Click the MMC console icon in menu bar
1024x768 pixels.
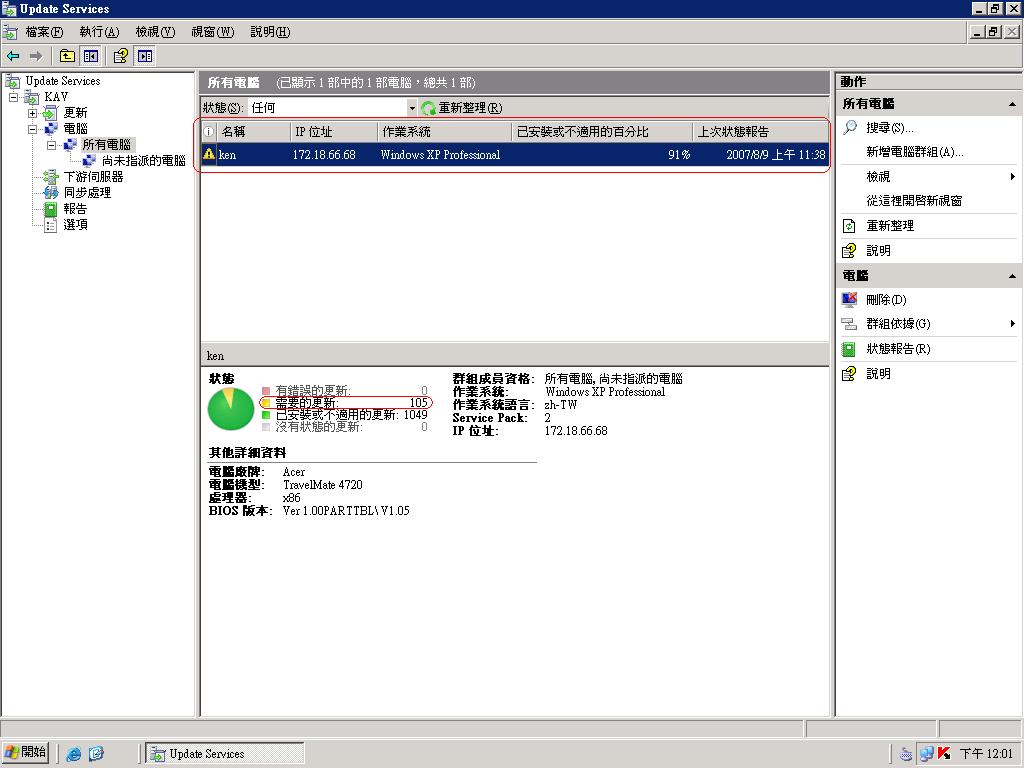[x=10, y=32]
